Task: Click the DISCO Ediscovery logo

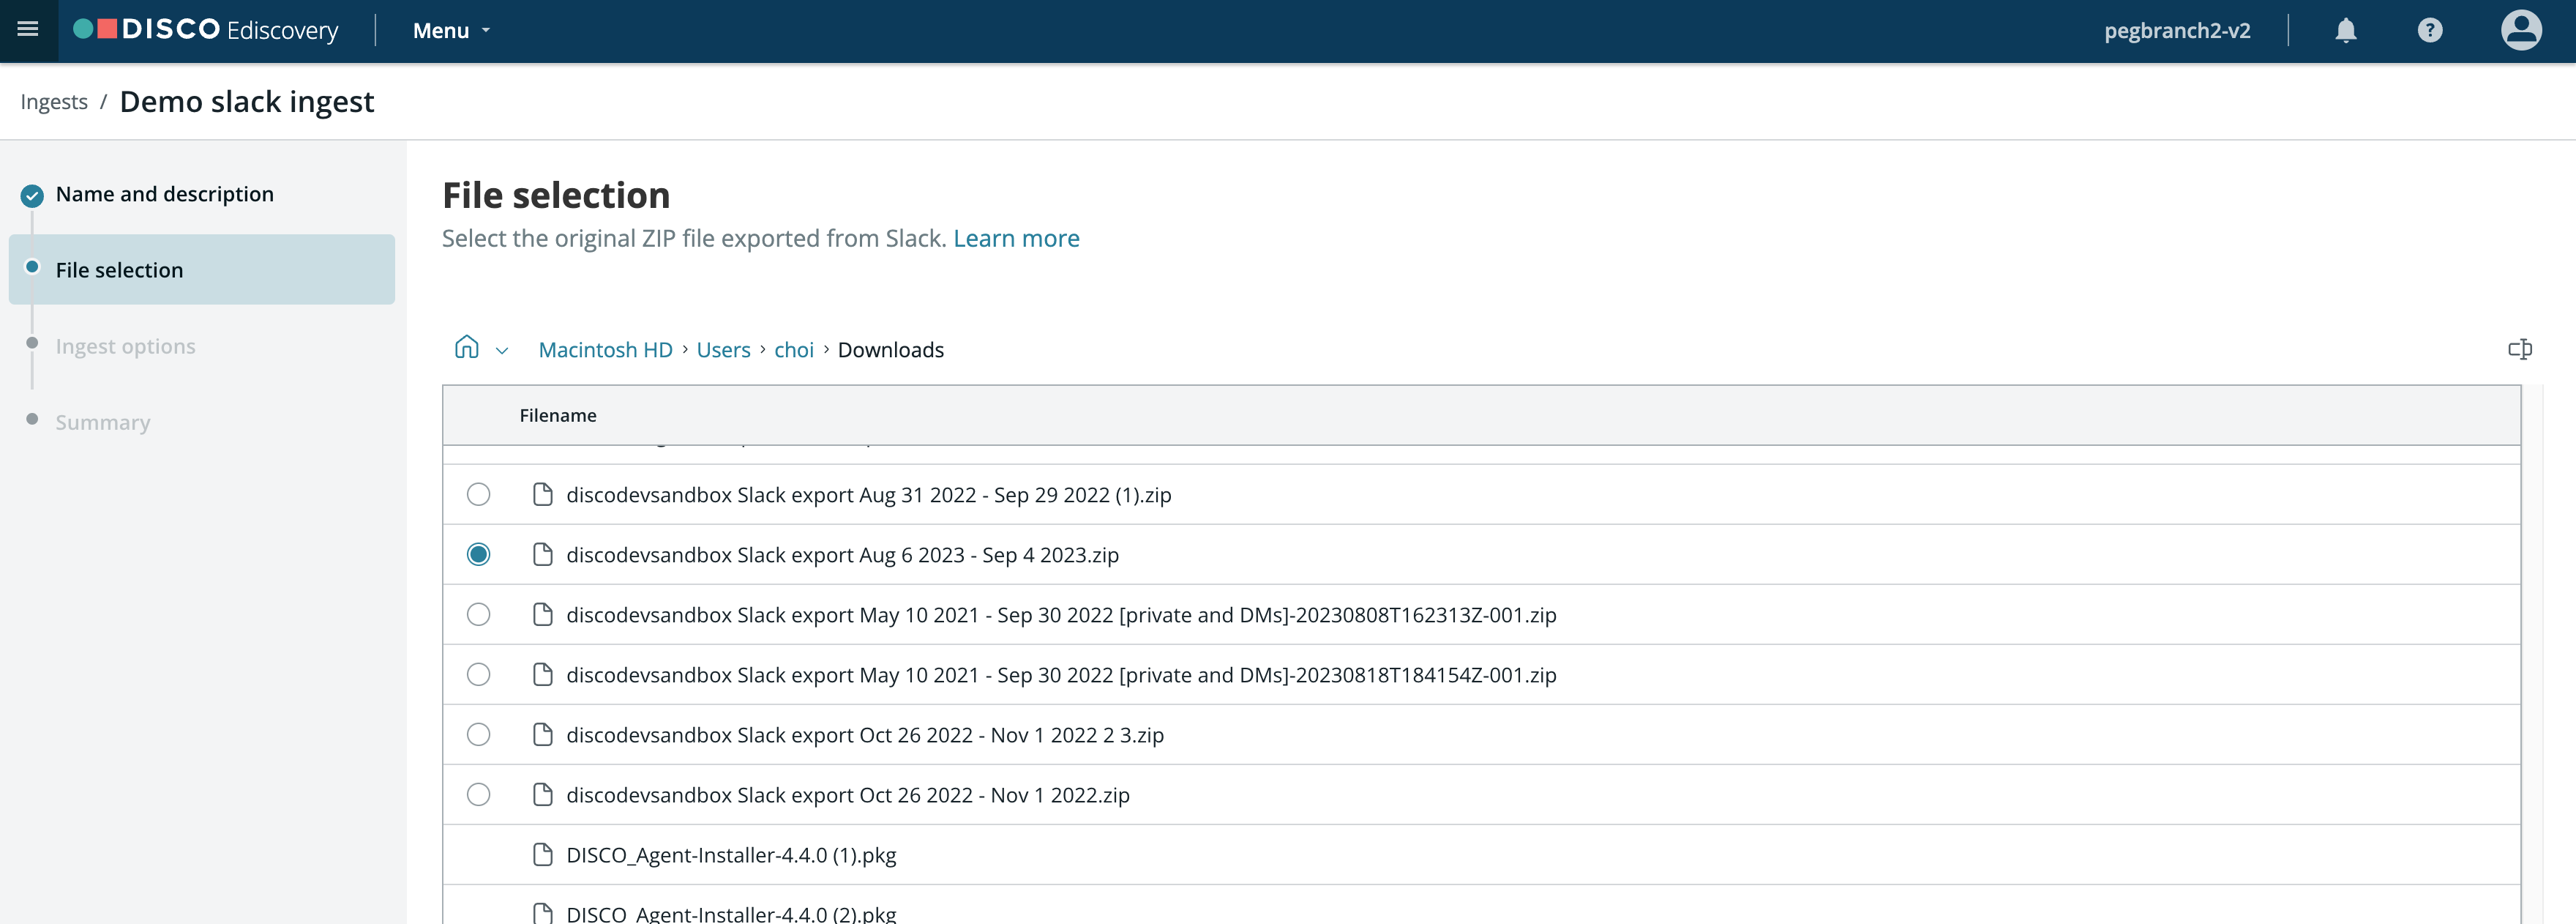Action: (x=207, y=30)
